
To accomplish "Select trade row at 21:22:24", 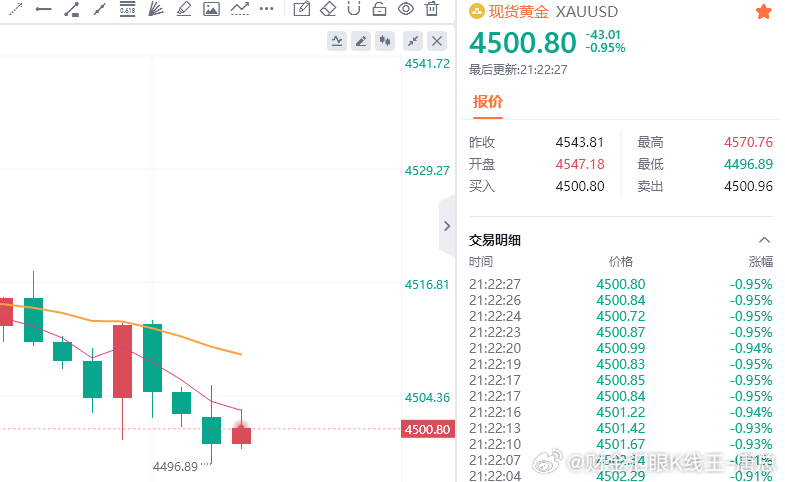I will (x=621, y=316).
